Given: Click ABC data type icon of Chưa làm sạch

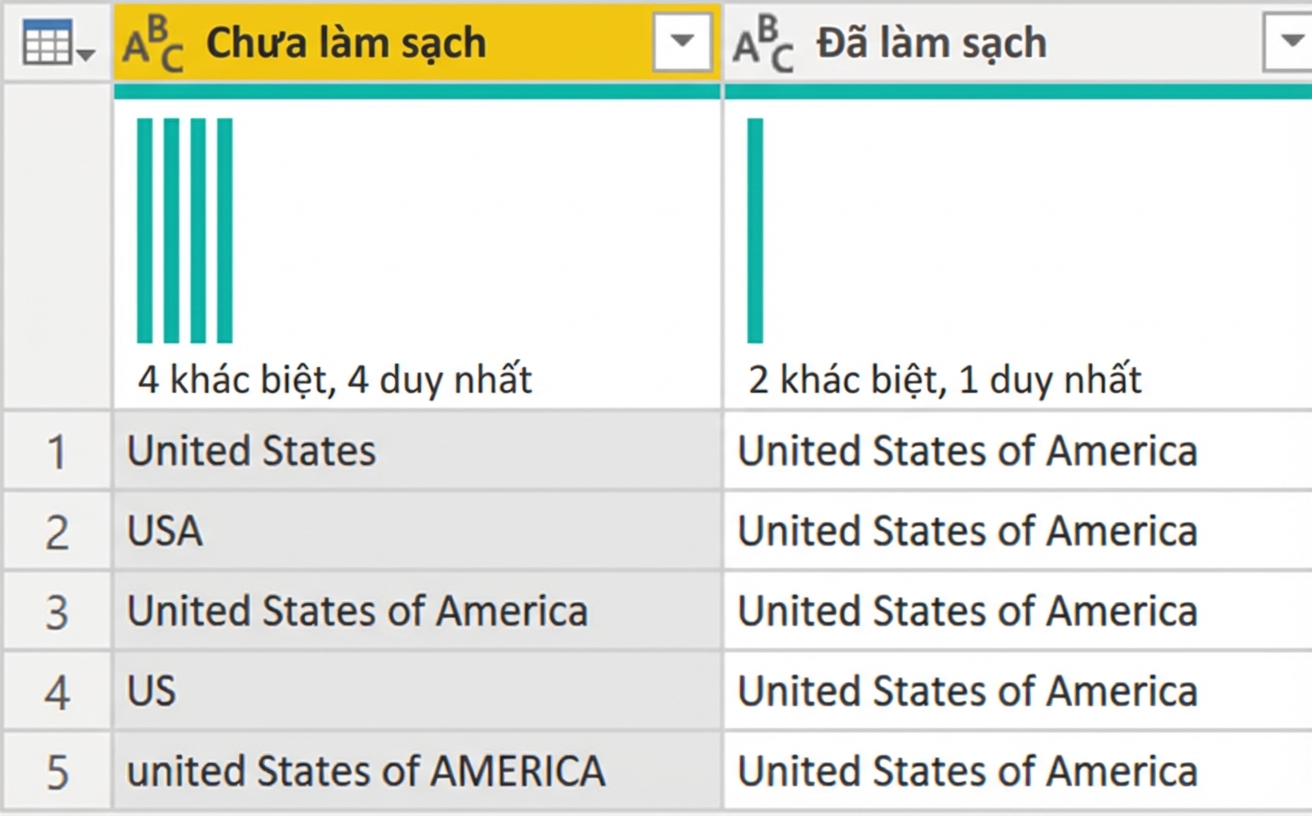Looking at the screenshot, I should [153, 45].
